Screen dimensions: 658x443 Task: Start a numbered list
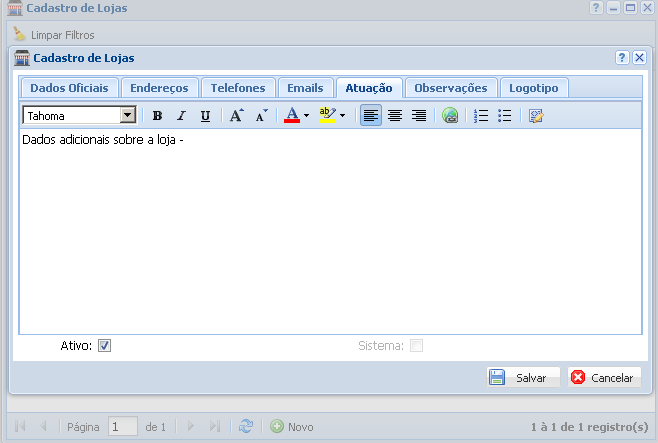(x=481, y=116)
